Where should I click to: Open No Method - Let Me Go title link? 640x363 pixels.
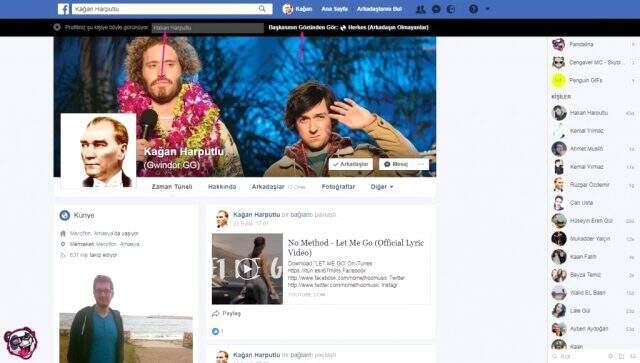point(356,247)
